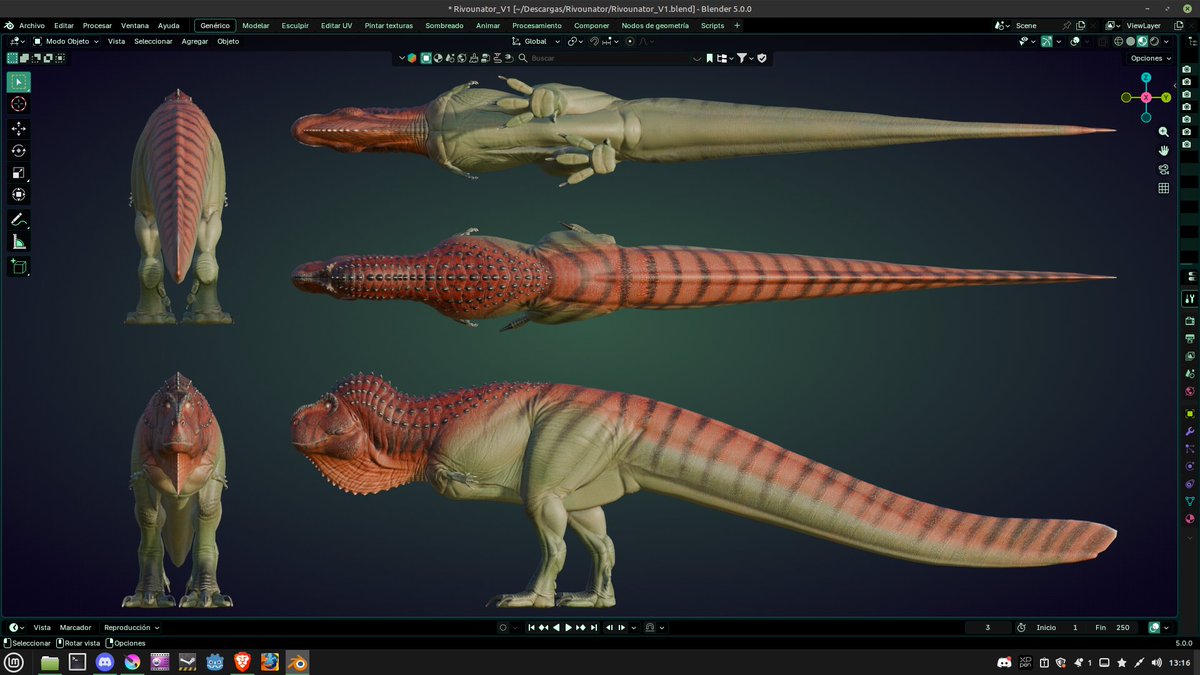Screen dimensions: 1200x675
Task: Activate the Rotate tool
Action: 18,150
